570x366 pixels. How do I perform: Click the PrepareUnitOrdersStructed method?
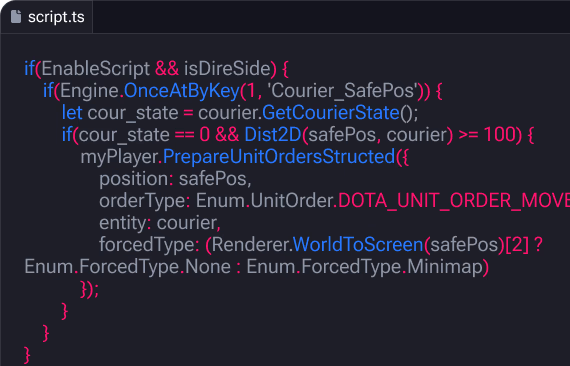point(279,157)
